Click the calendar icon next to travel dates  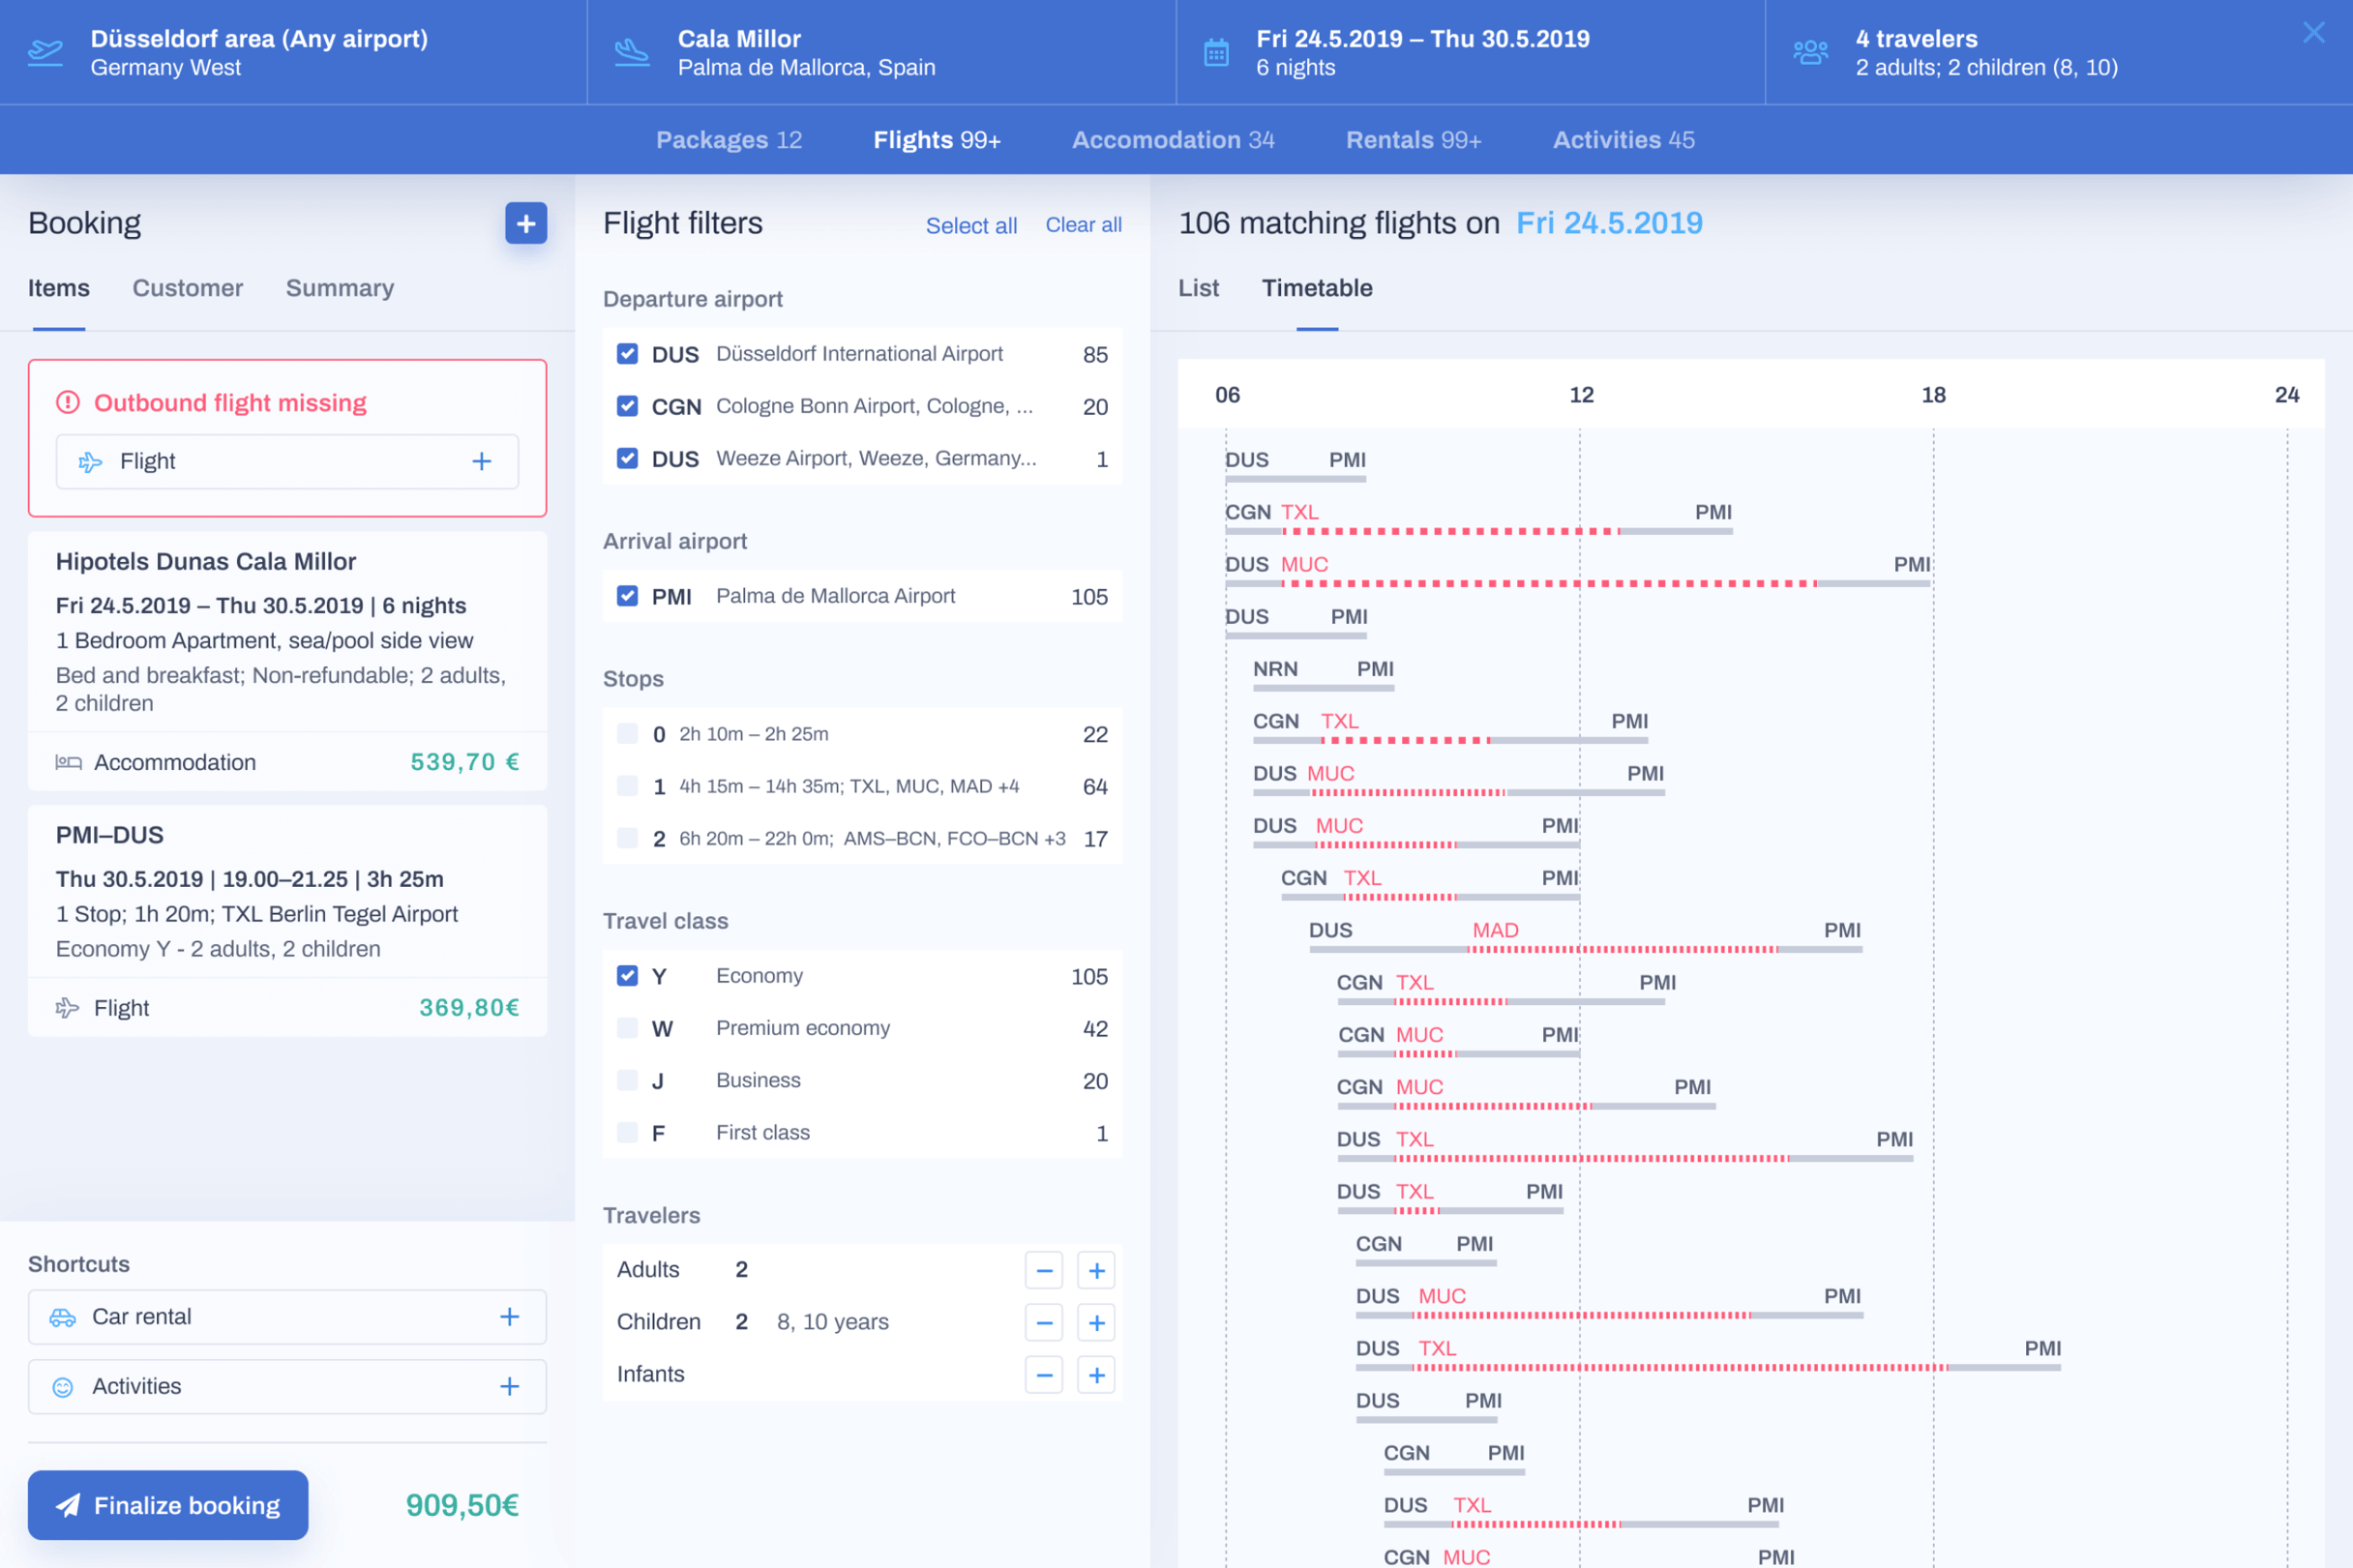coord(1216,52)
